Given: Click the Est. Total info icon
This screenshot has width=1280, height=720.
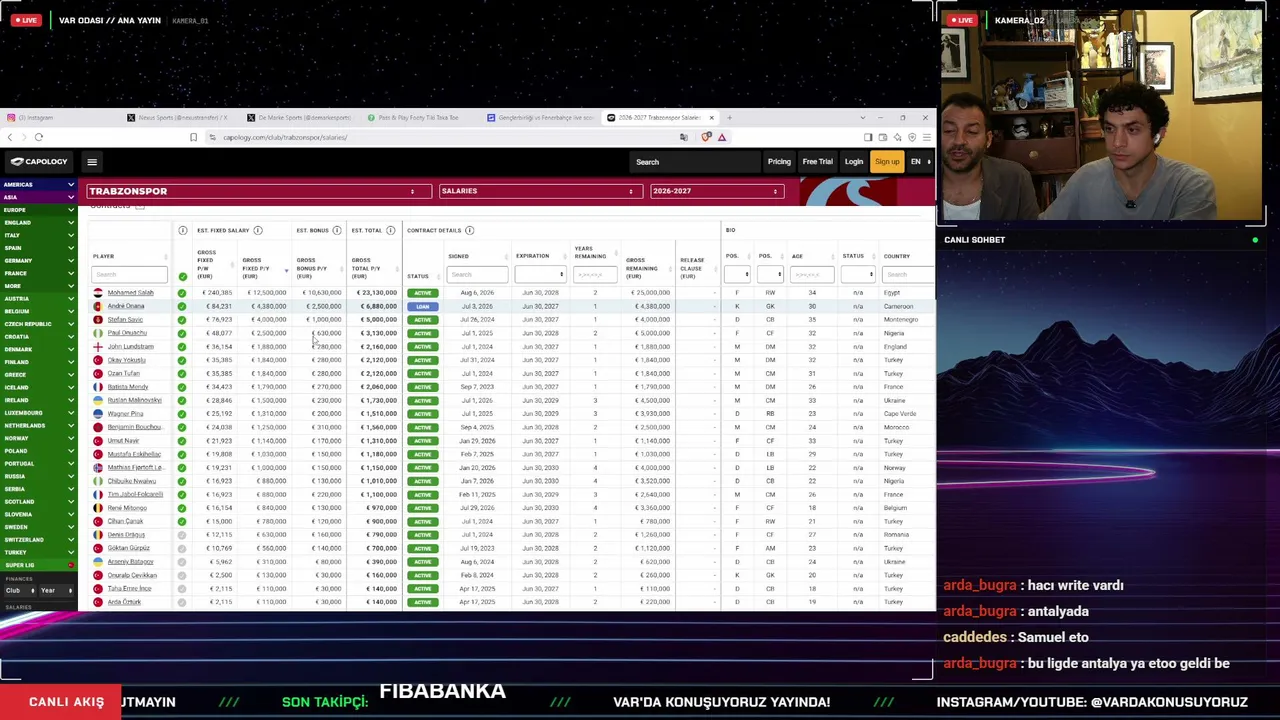Looking at the screenshot, I should tap(390, 231).
